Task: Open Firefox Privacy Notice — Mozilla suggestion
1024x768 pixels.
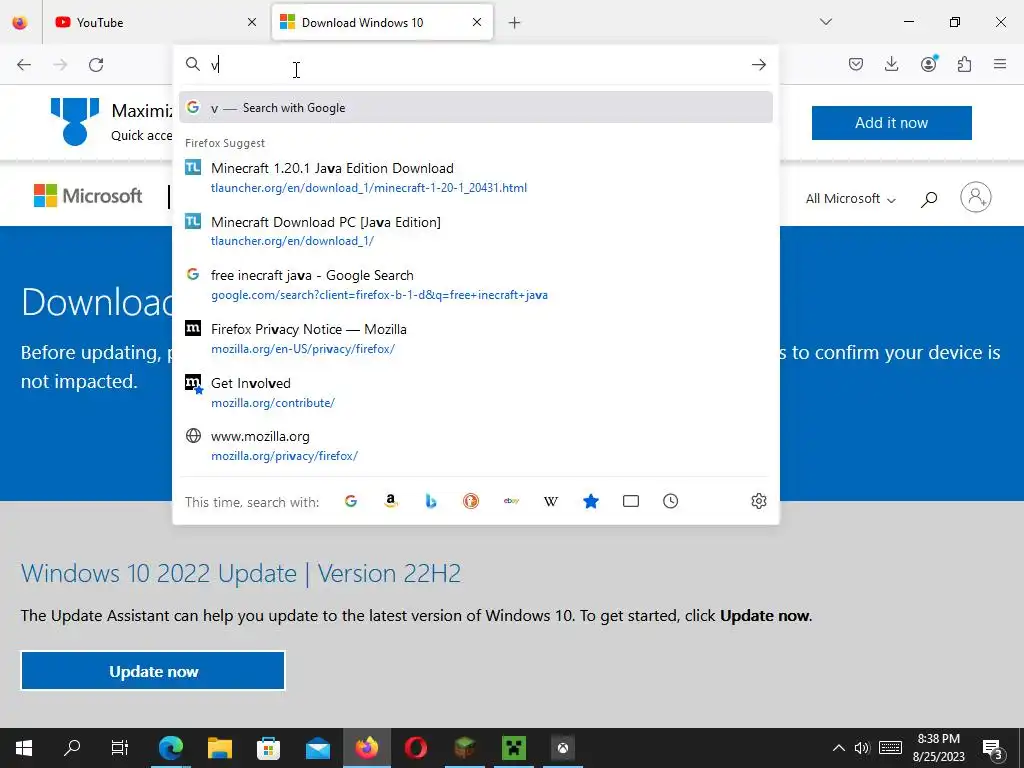Action: (475, 338)
